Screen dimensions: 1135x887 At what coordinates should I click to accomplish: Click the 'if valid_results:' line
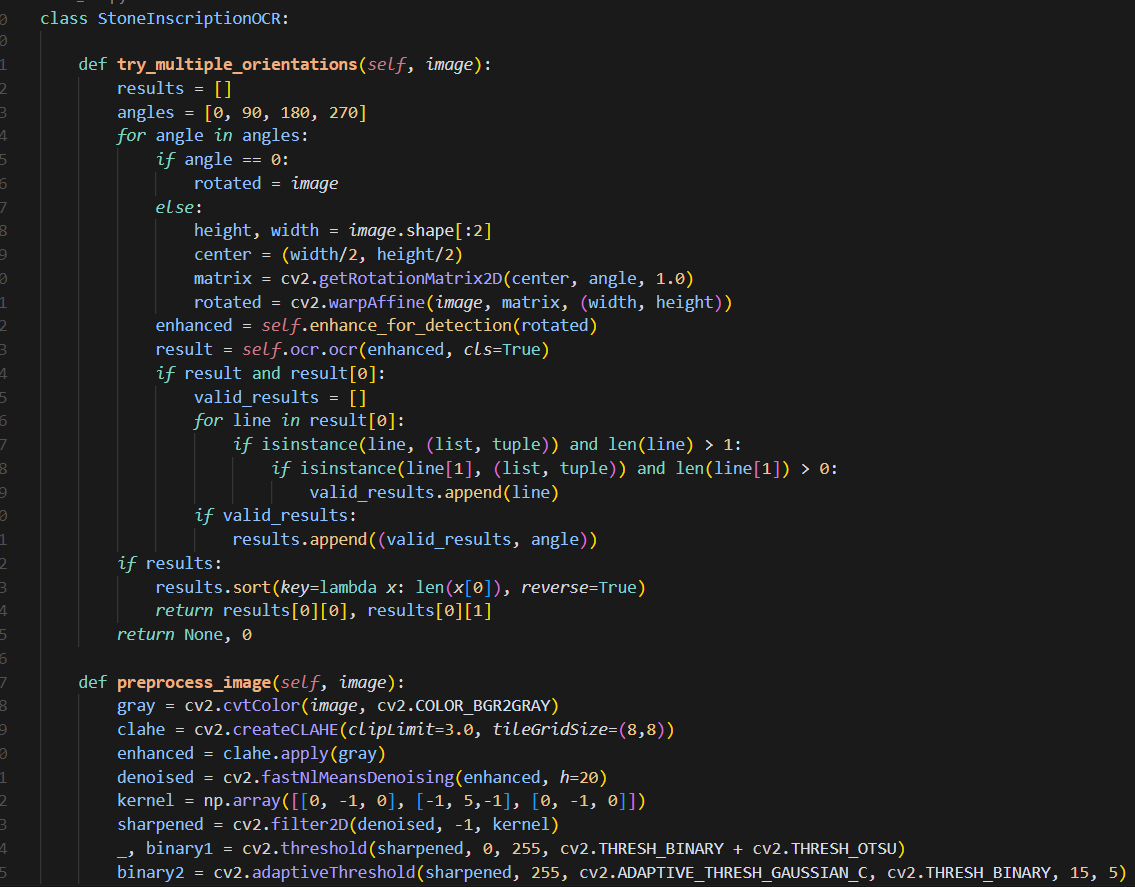point(275,516)
